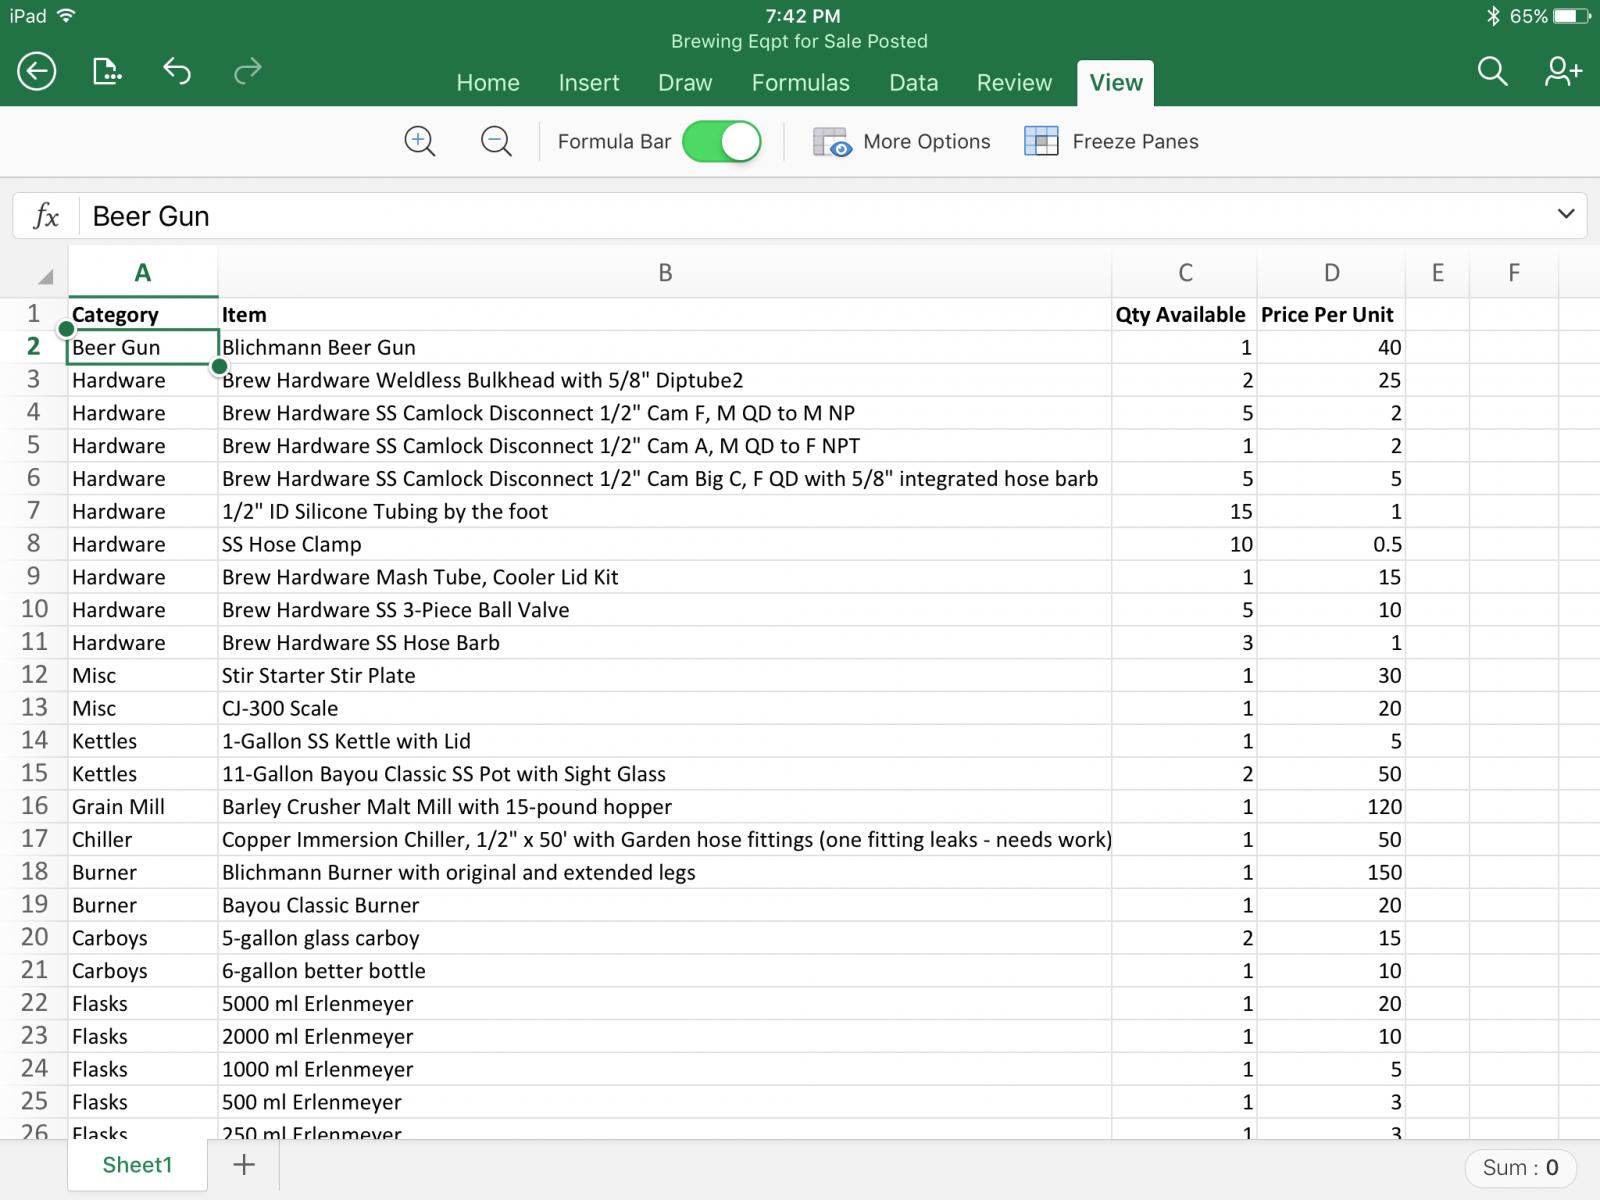Click formula bar containing Beer Gun
The width and height of the screenshot is (1600, 1200).
(x=800, y=216)
